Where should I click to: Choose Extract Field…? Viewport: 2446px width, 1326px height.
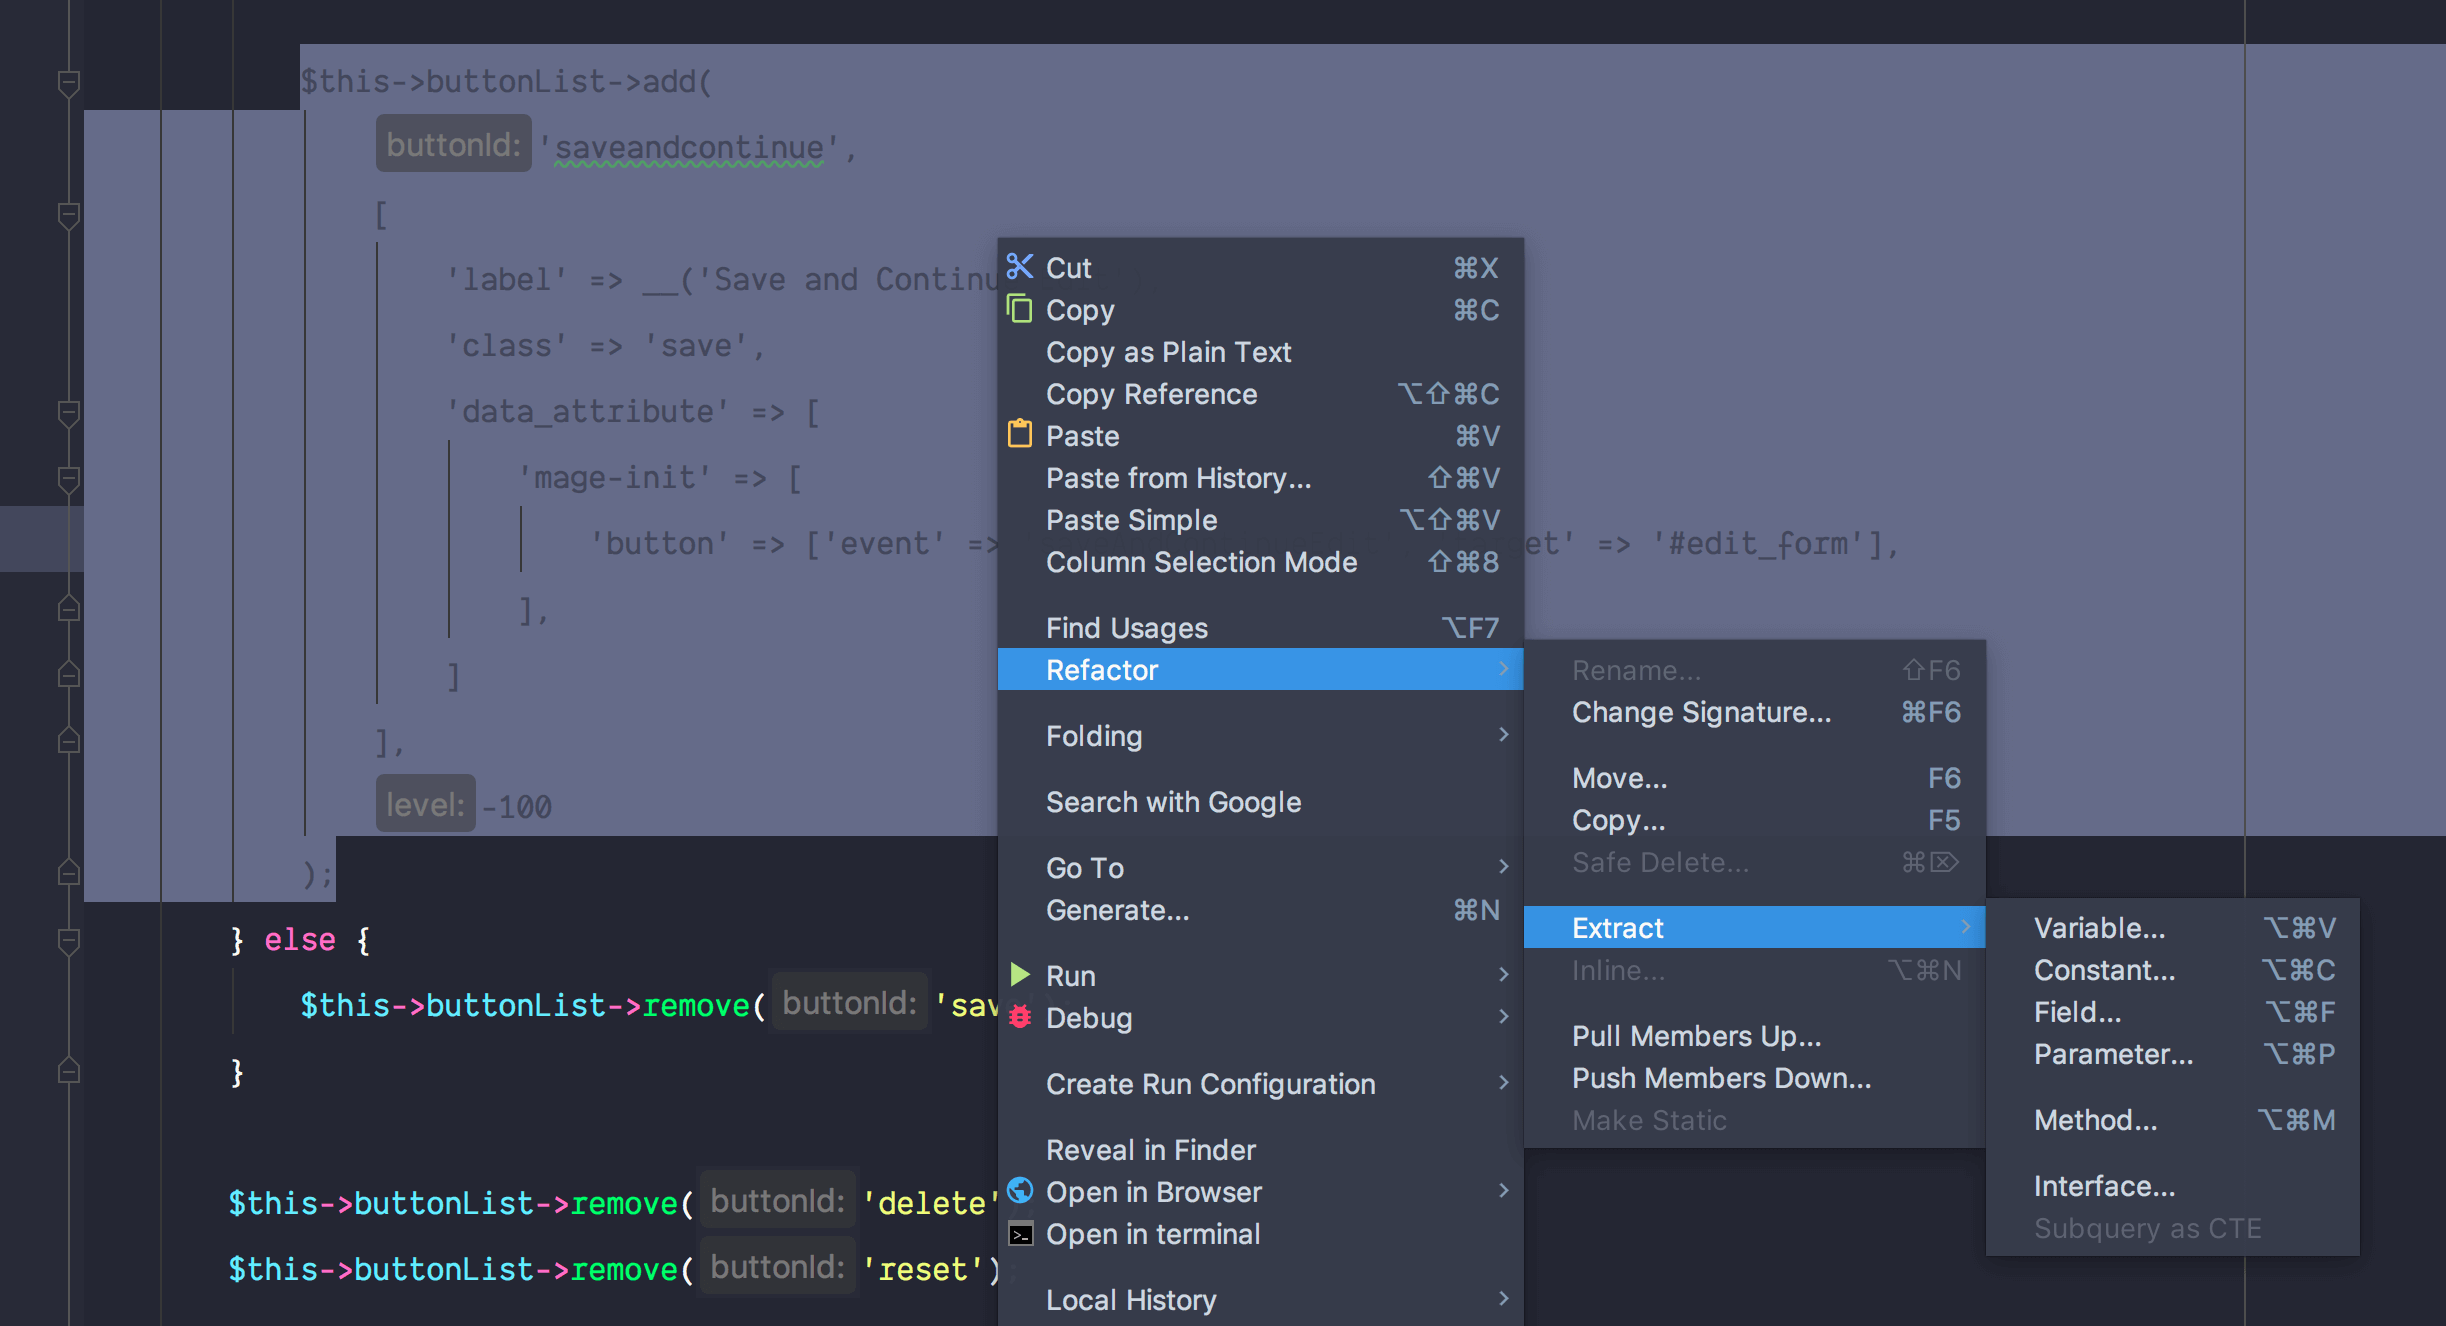point(2172,1012)
